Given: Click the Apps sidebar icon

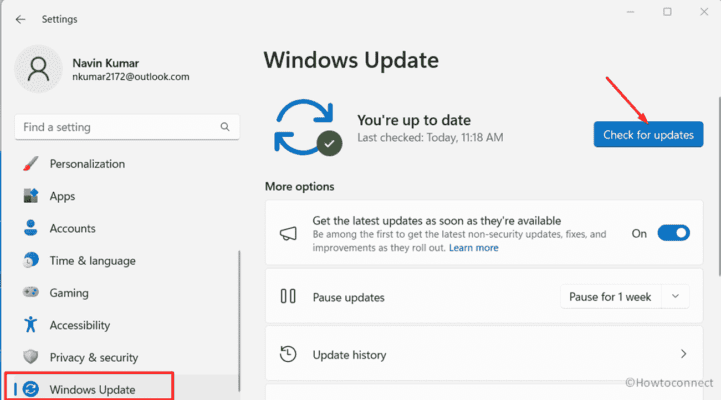Looking at the screenshot, I should tap(31, 196).
